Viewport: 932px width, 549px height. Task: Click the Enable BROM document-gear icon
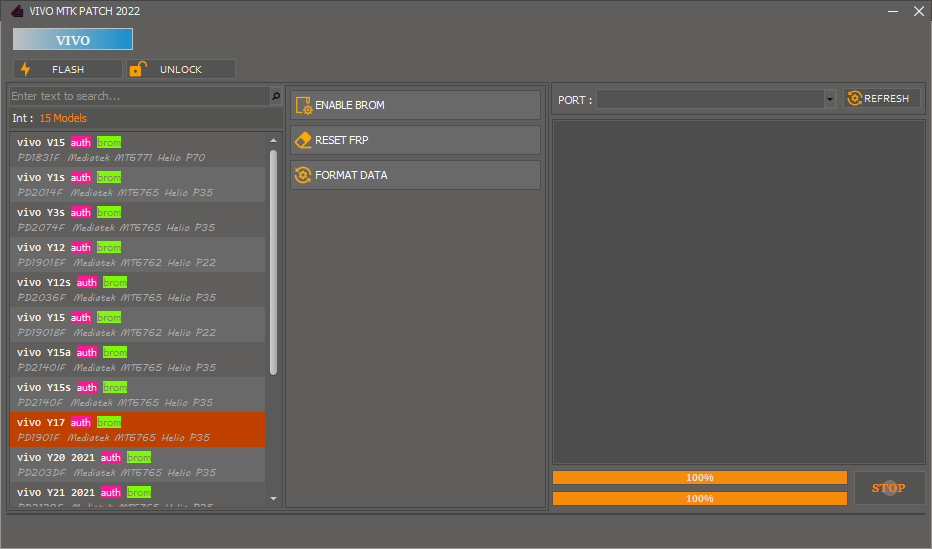303,105
